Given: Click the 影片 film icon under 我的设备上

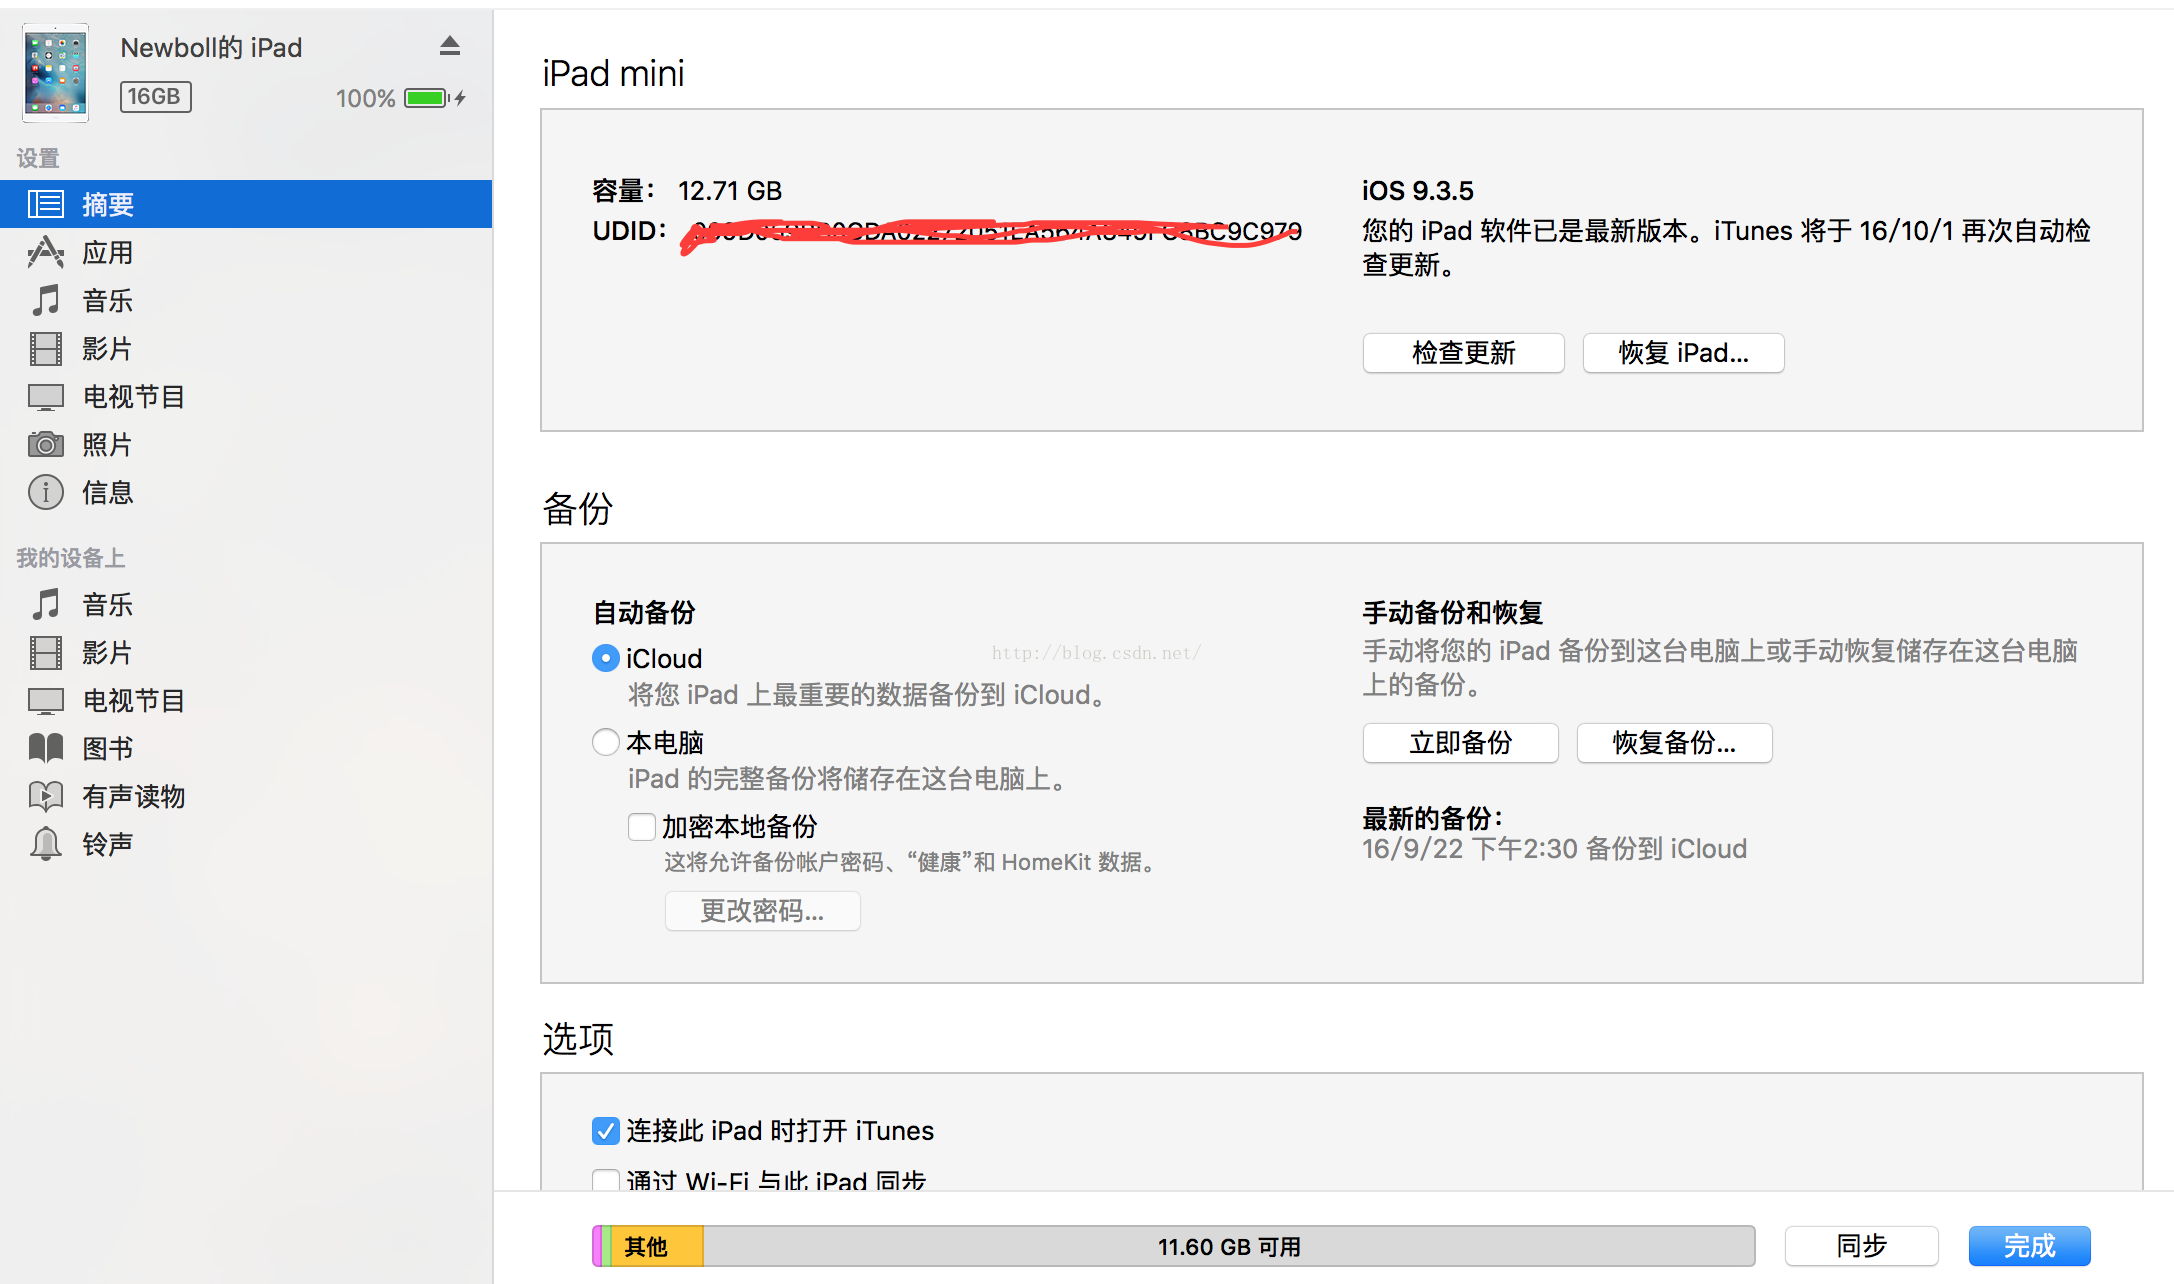Looking at the screenshot, I should (x=46, y=652).
